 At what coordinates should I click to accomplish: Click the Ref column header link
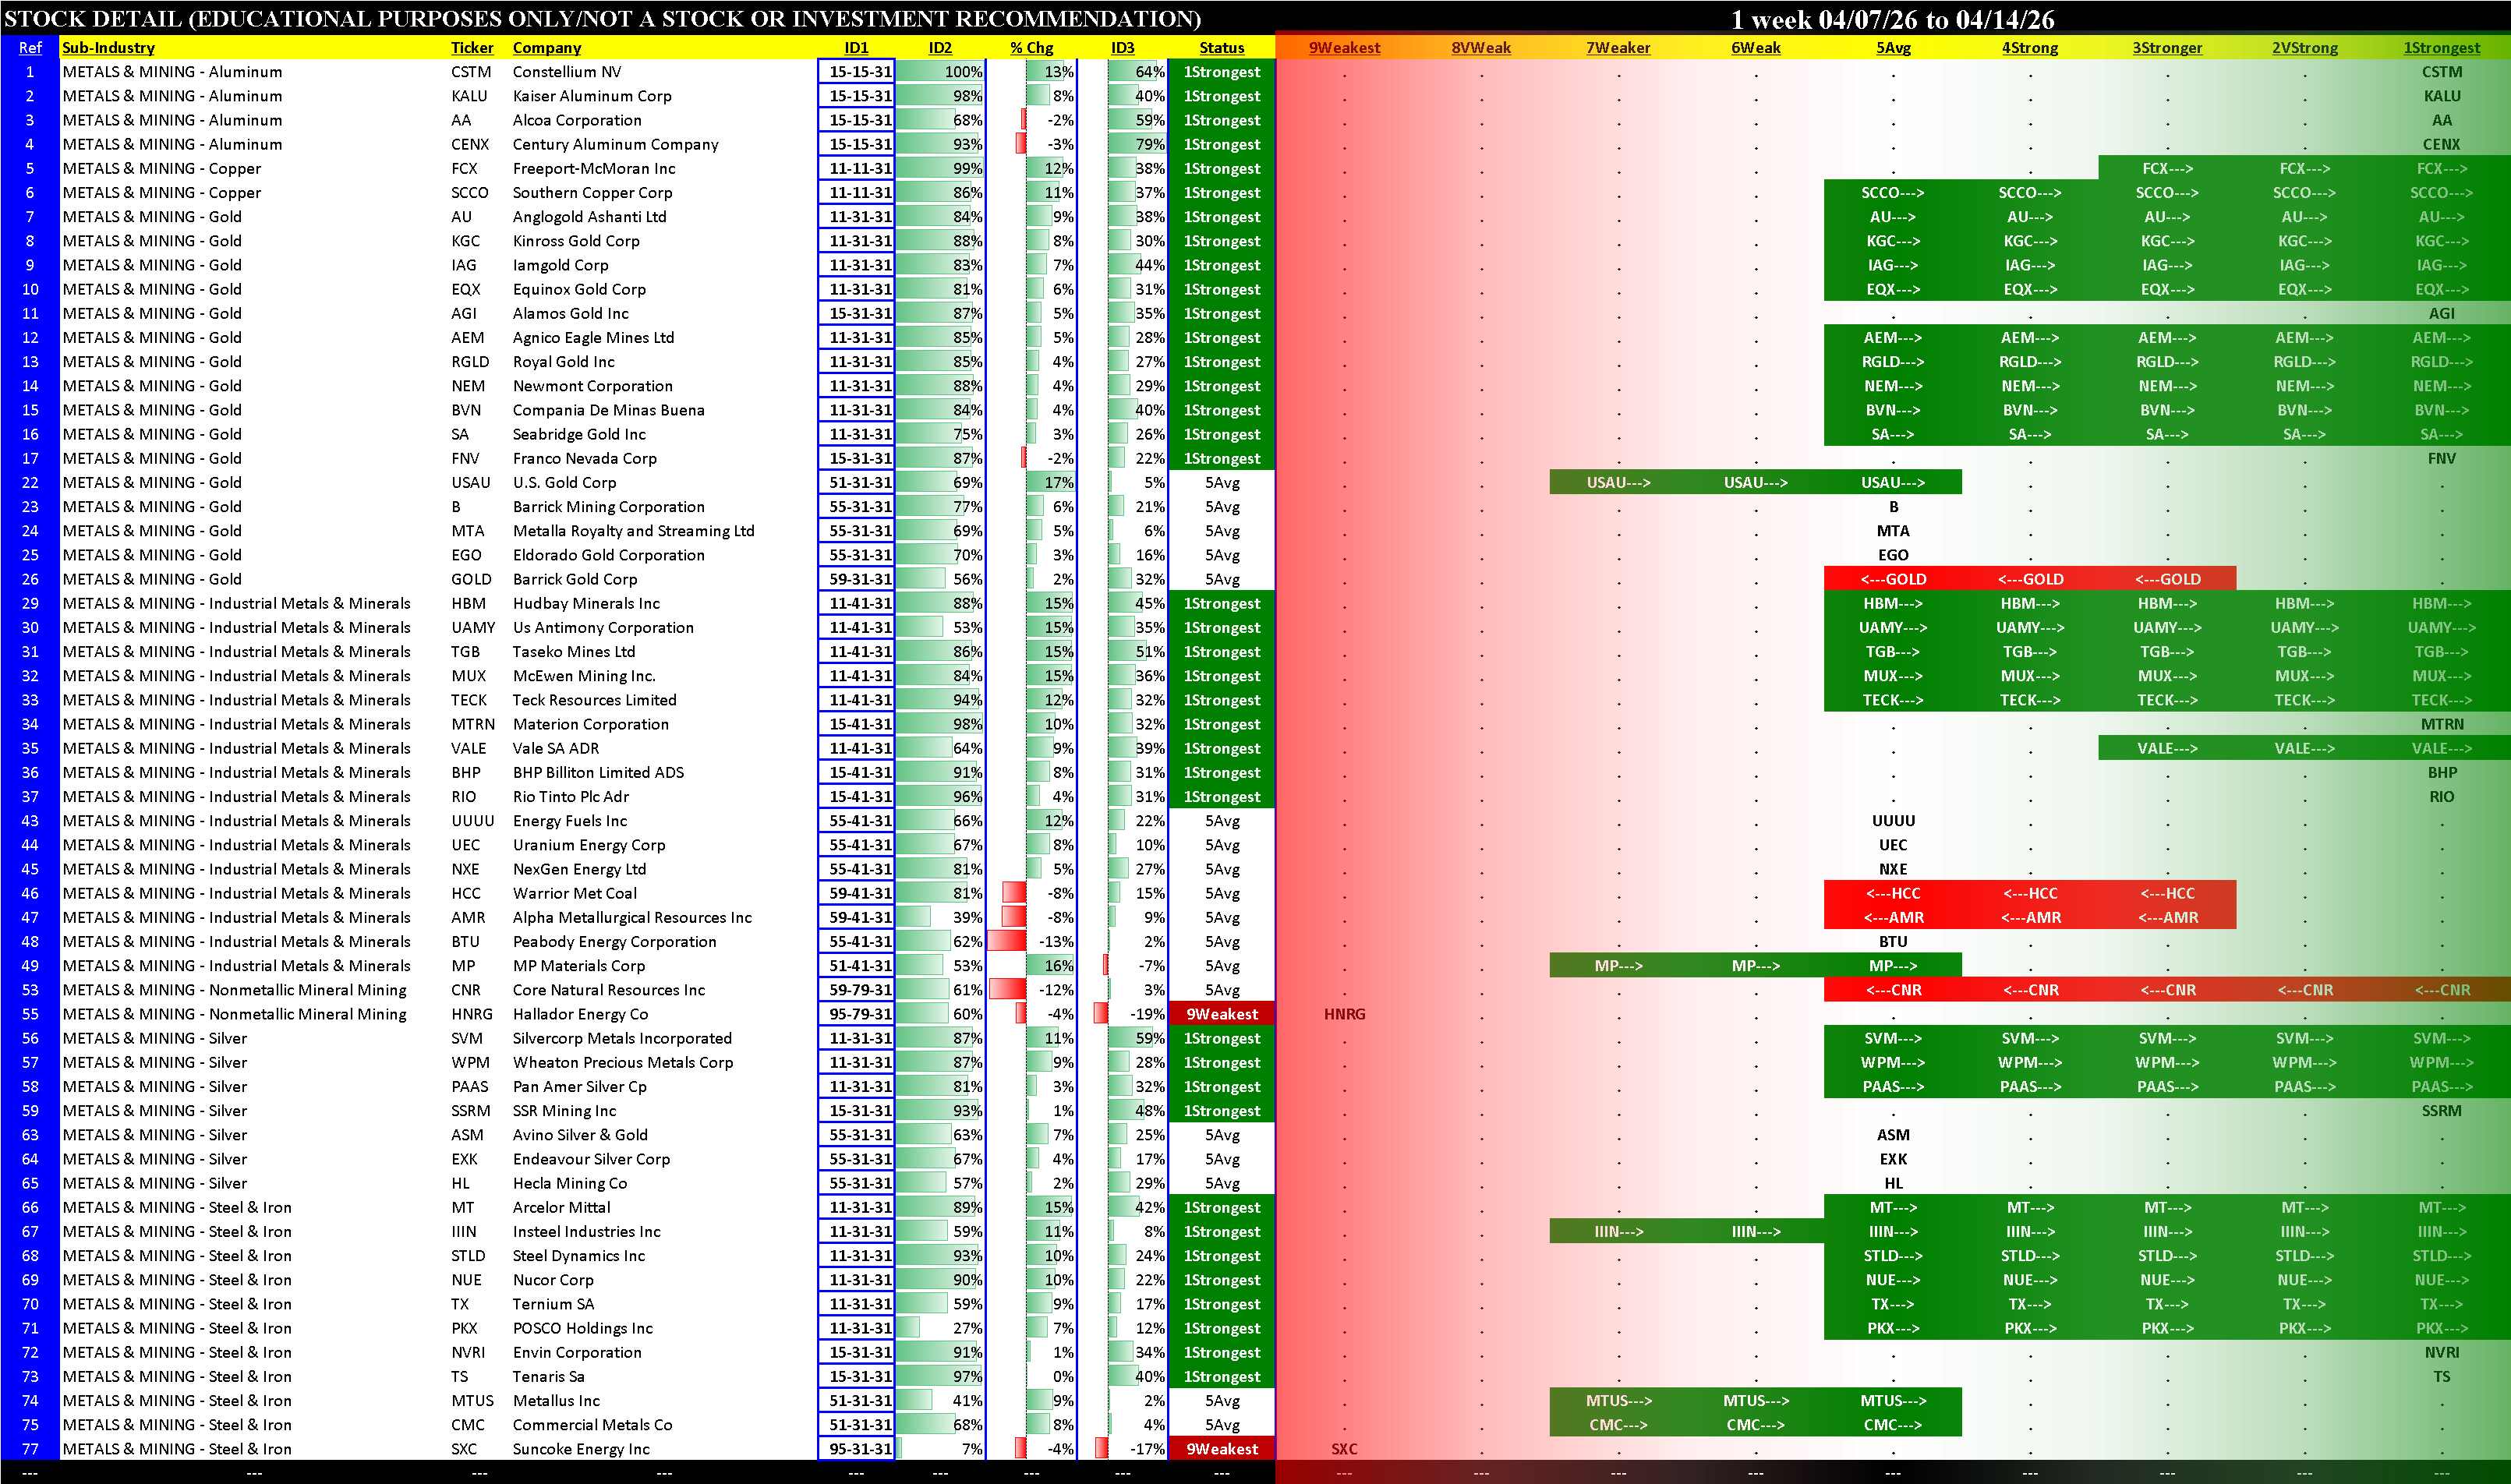30,47
